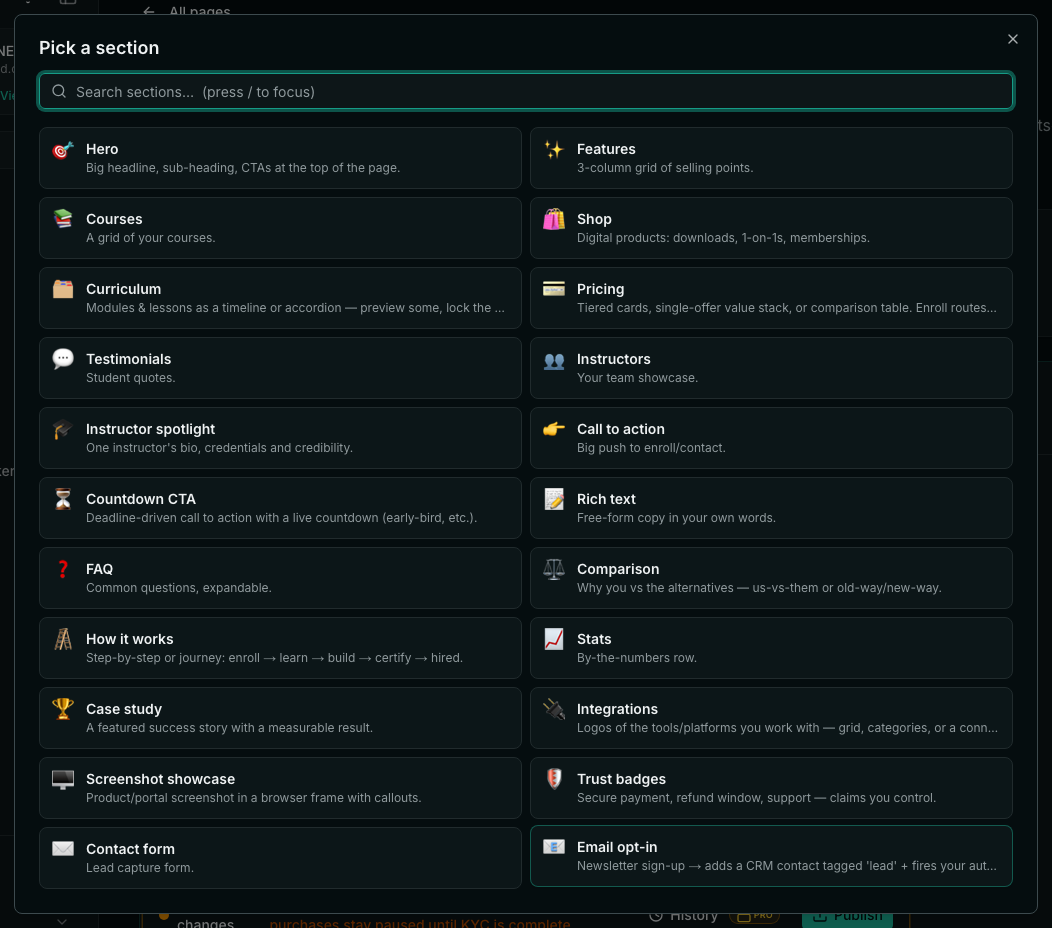The image size is (1052, 928).
Task: Choose the Pricing section title
Action: tap(600, 289)
